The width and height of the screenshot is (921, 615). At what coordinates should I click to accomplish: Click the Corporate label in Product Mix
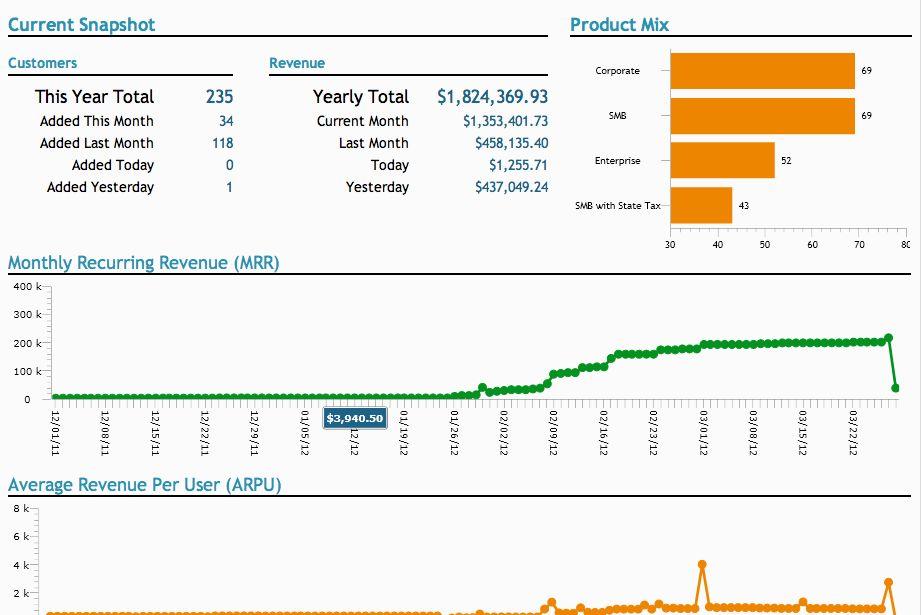617,70
